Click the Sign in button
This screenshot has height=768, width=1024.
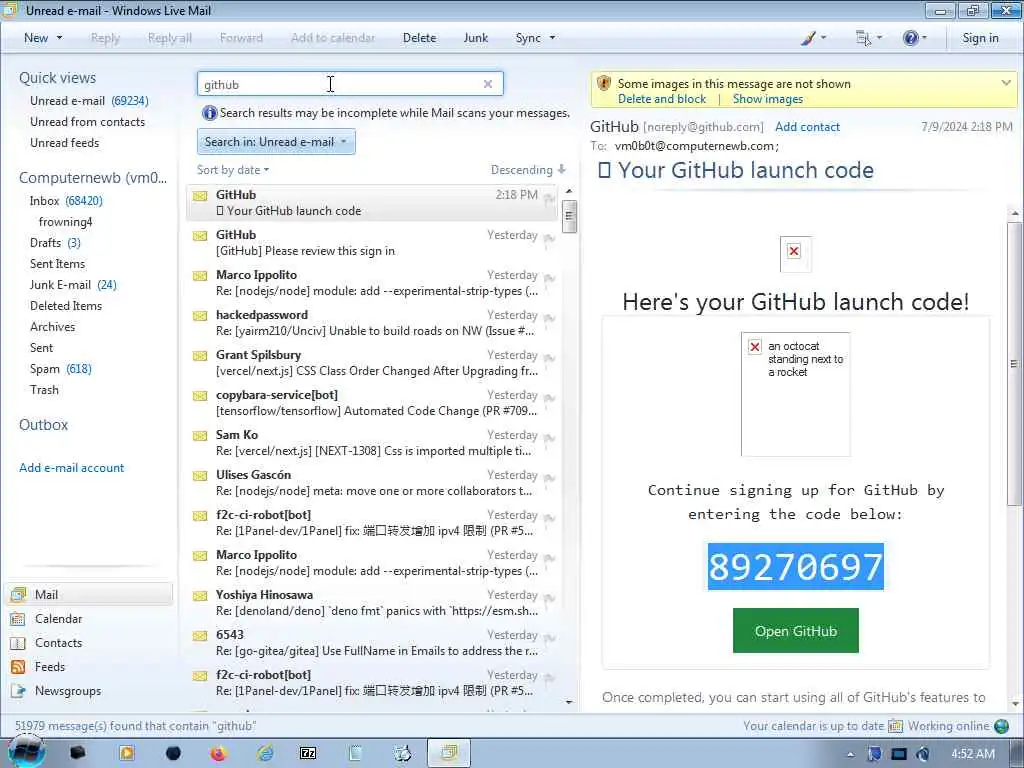[x=980, y=38]
